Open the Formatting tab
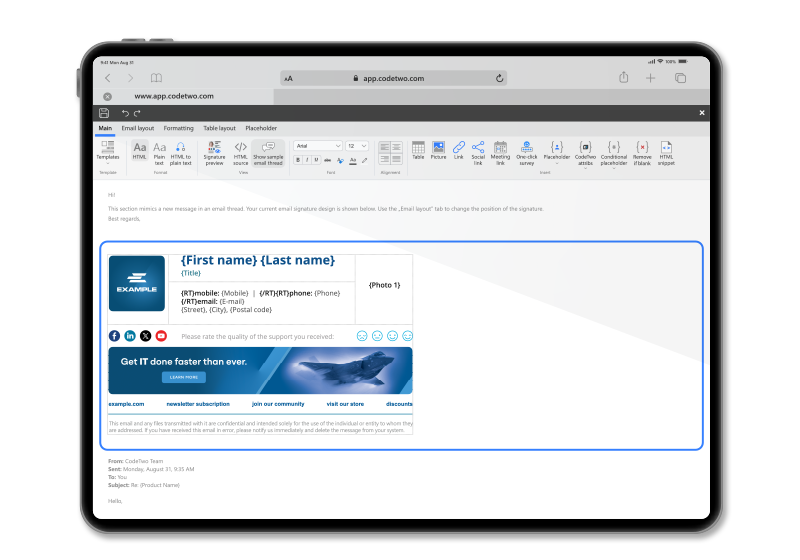This screenshot has height=560, width=800. coord(179,128)
